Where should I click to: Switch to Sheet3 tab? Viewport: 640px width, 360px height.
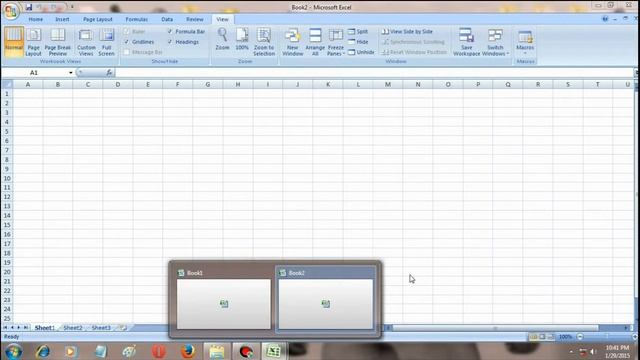[x=101, y=327]
